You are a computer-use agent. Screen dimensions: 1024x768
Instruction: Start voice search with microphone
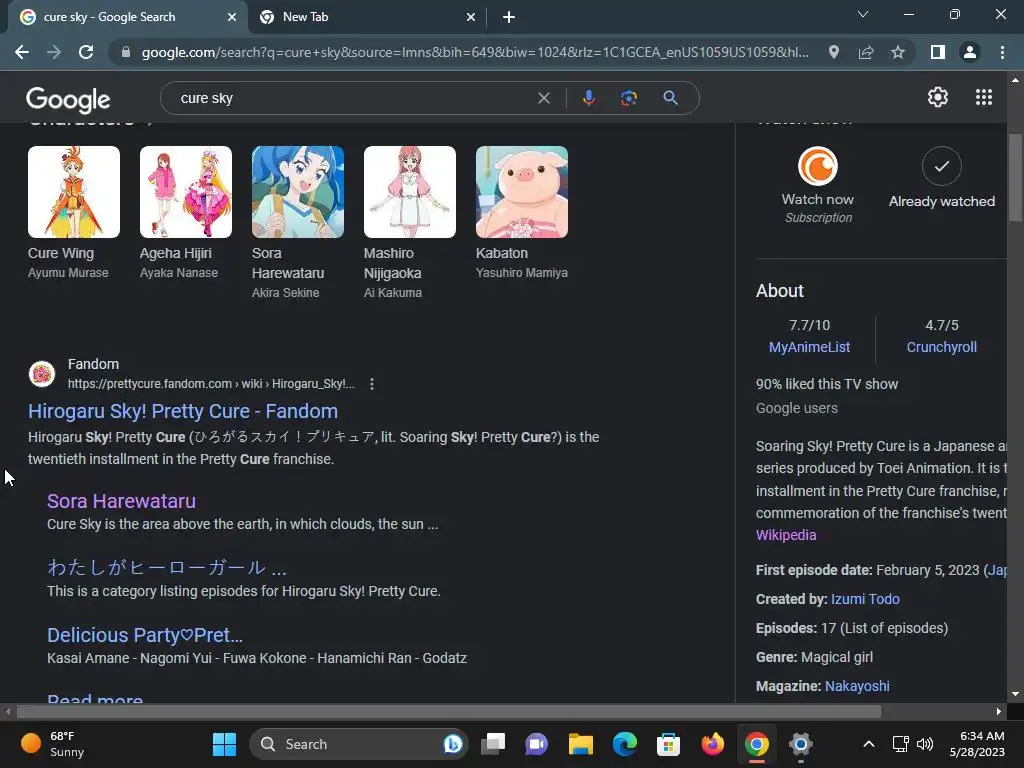pos(588,98)
